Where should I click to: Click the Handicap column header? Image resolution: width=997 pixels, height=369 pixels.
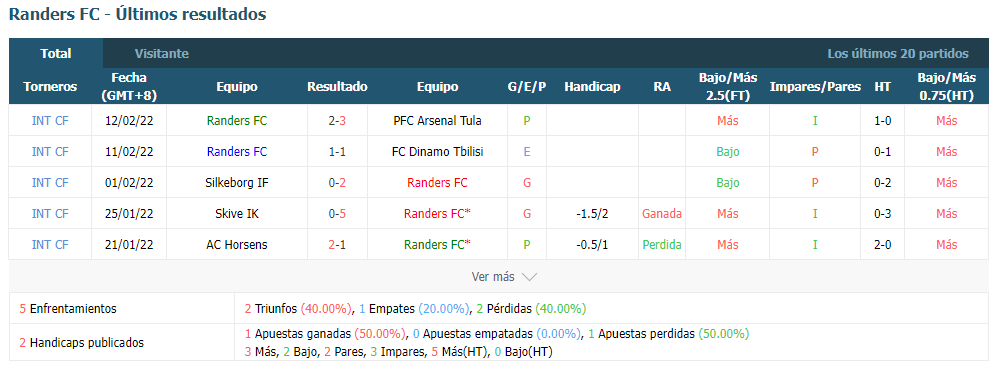coord(592,87)
